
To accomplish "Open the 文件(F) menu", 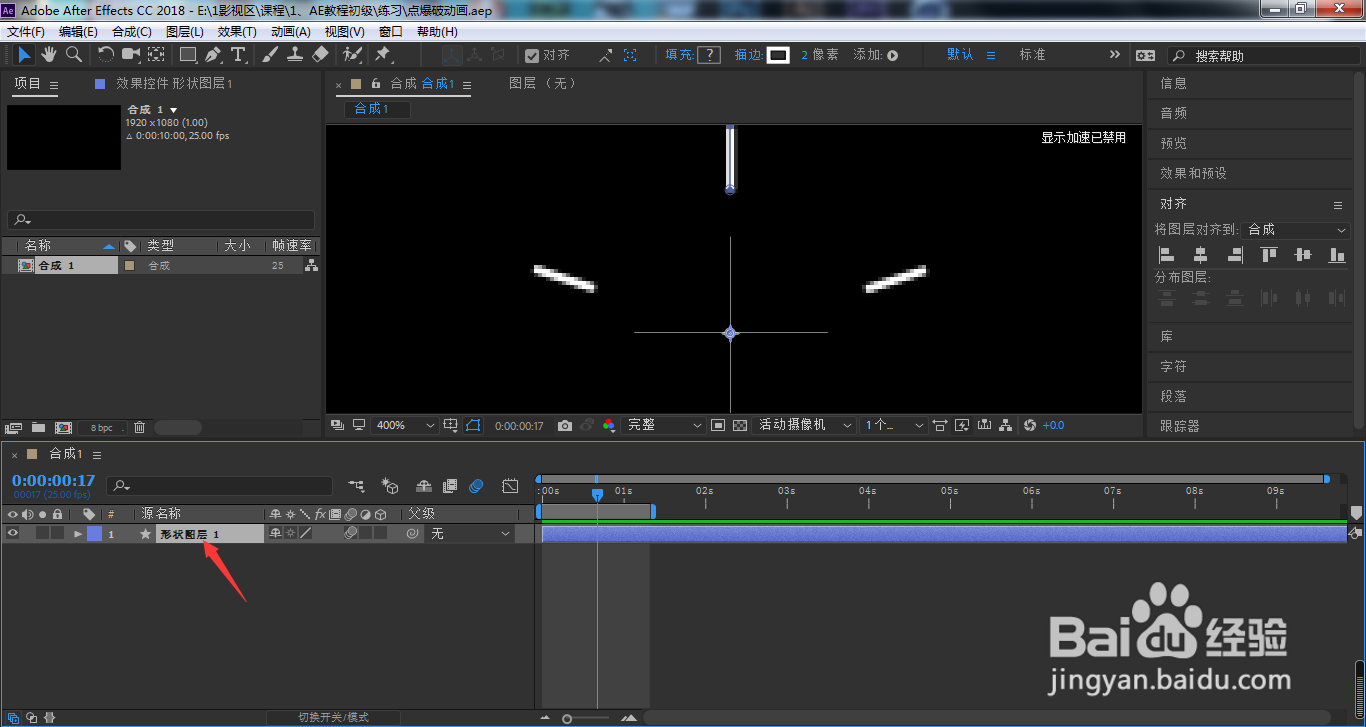I will [25, 32].
